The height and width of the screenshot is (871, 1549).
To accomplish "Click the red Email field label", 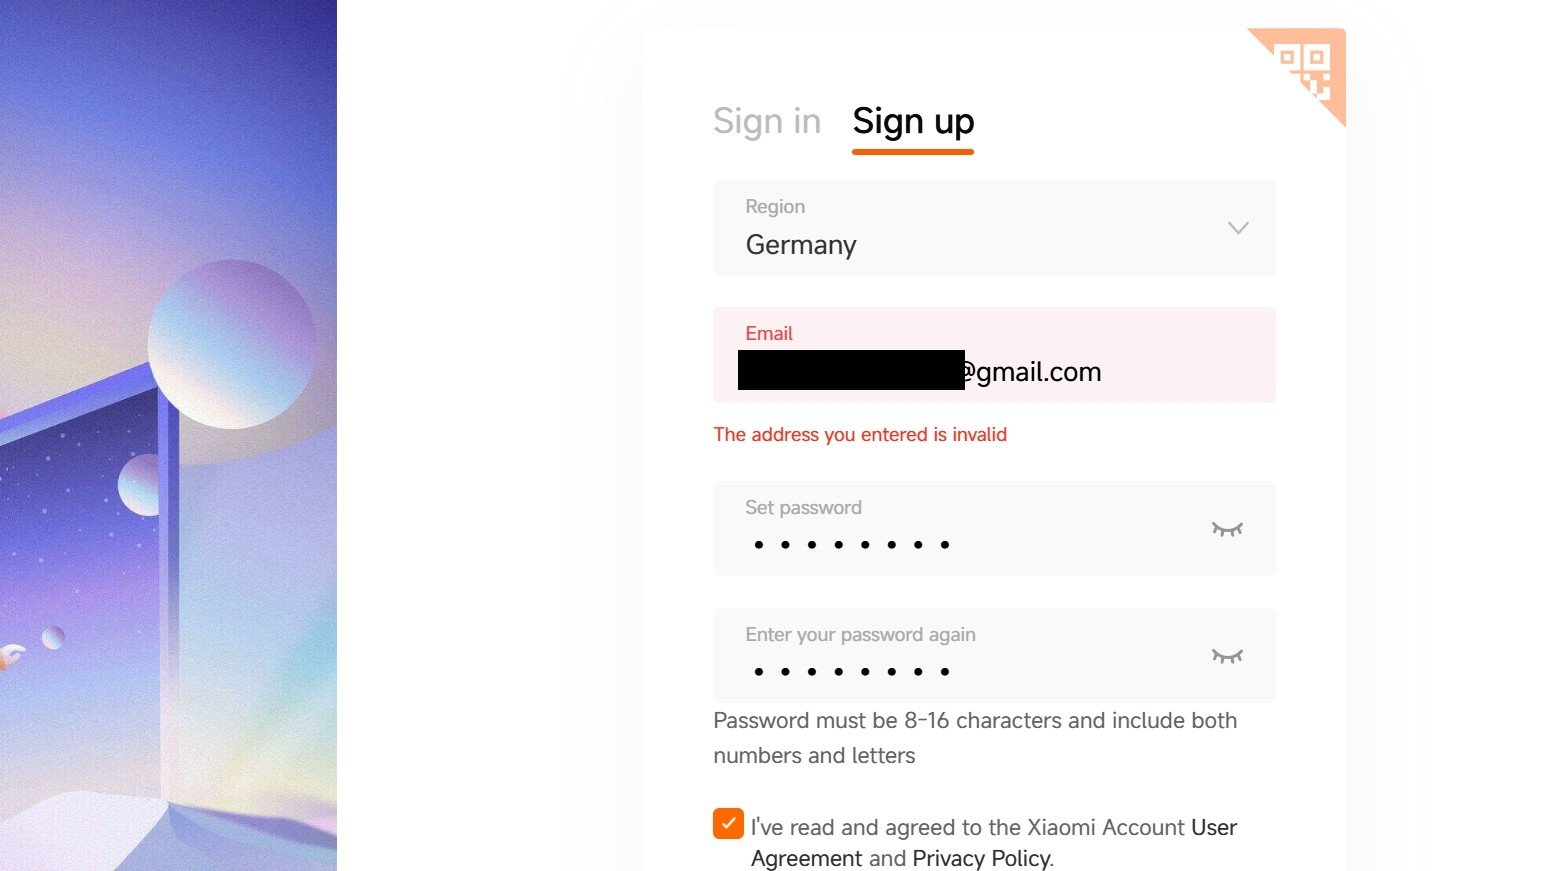I will click(x=769, y=334).
